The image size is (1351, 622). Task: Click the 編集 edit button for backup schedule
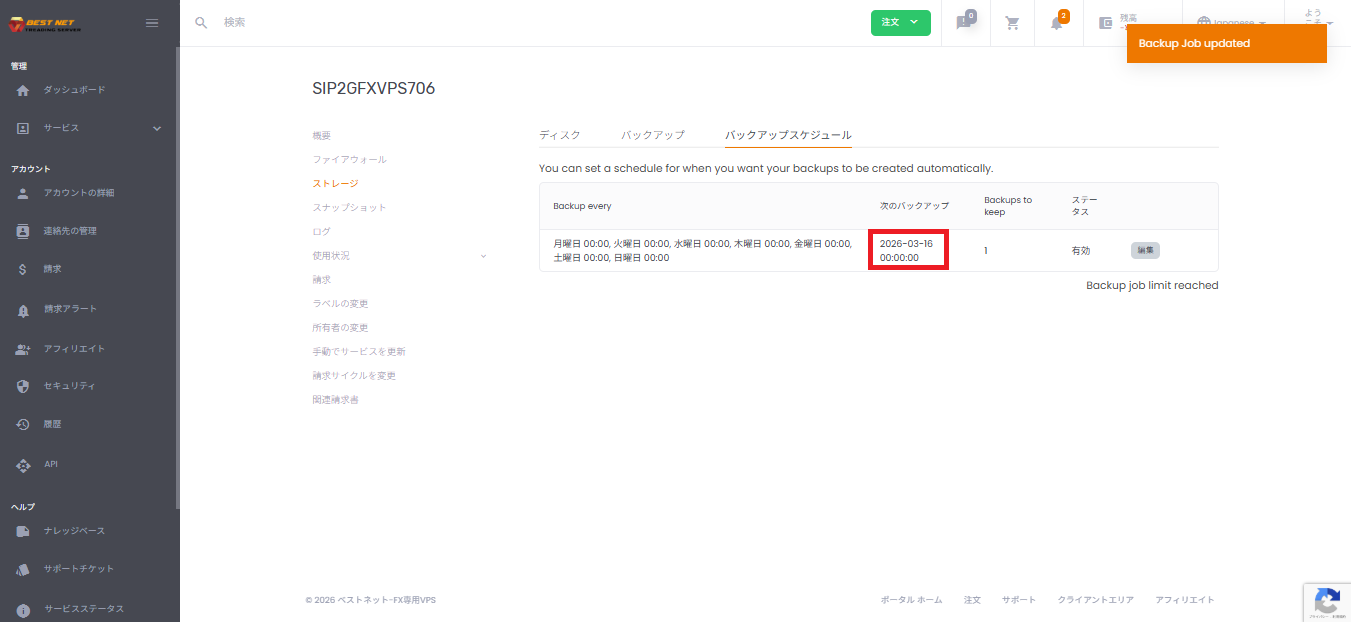tap(1144, 250)
